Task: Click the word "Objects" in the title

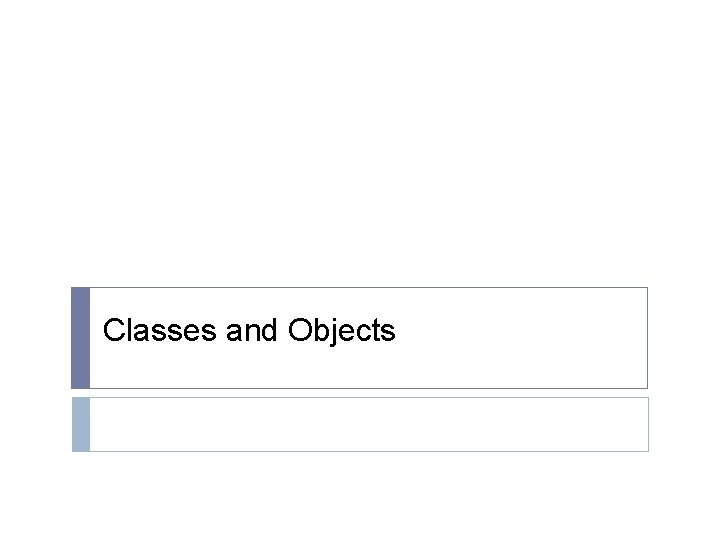Action: [x=341, y=331]
